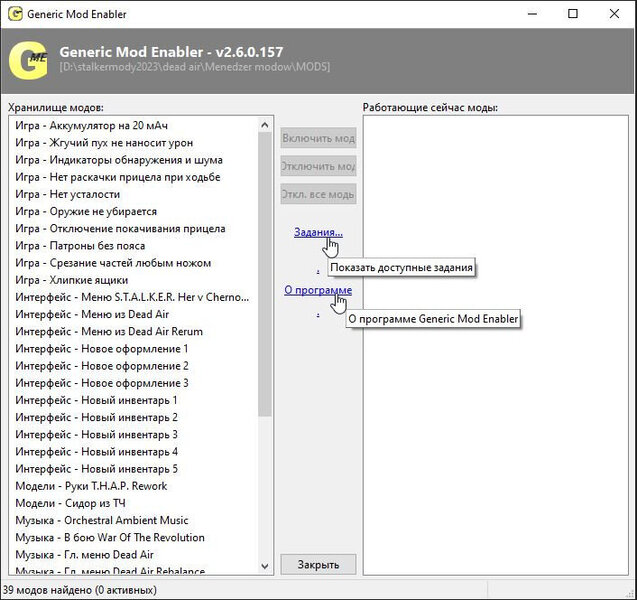Viewport: 637px width, 600px height.
Task: Select mod Игра - Аккумулятор на 20 мАч
Action: click(91, 126)
